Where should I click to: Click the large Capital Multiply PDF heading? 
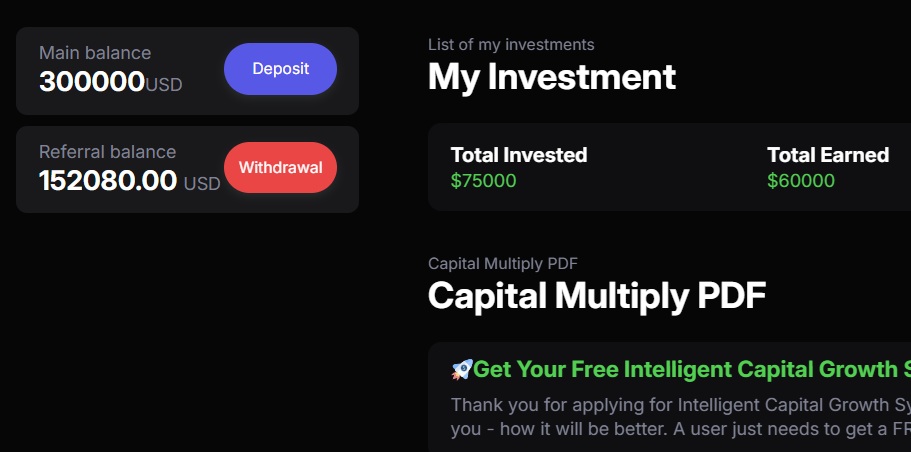(596, 296)
